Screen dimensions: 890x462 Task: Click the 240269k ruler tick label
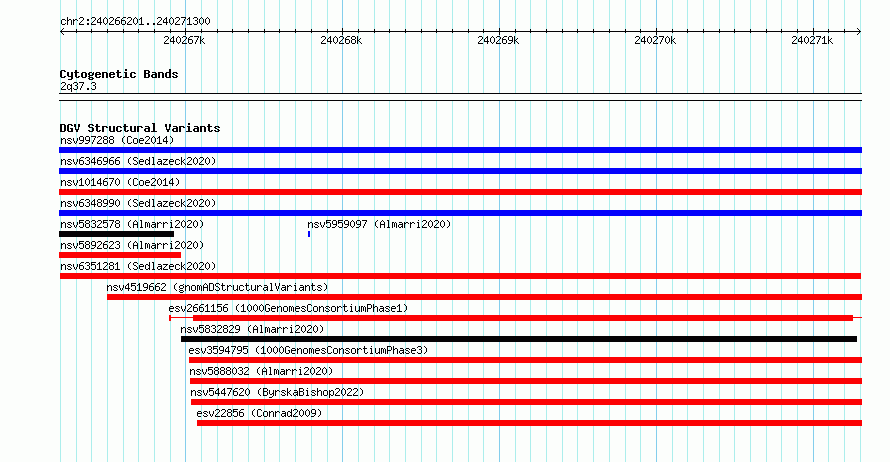[x=498, y=40]
